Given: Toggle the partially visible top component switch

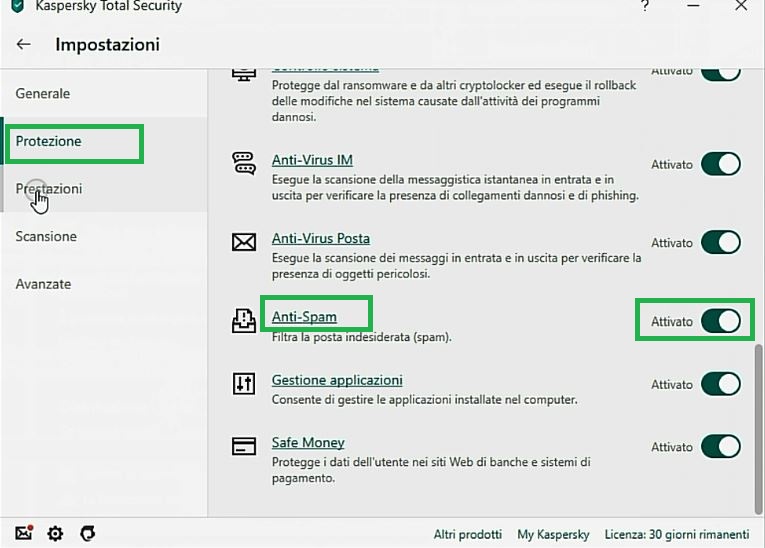Looking at the screenshot, I should (721, 75).
